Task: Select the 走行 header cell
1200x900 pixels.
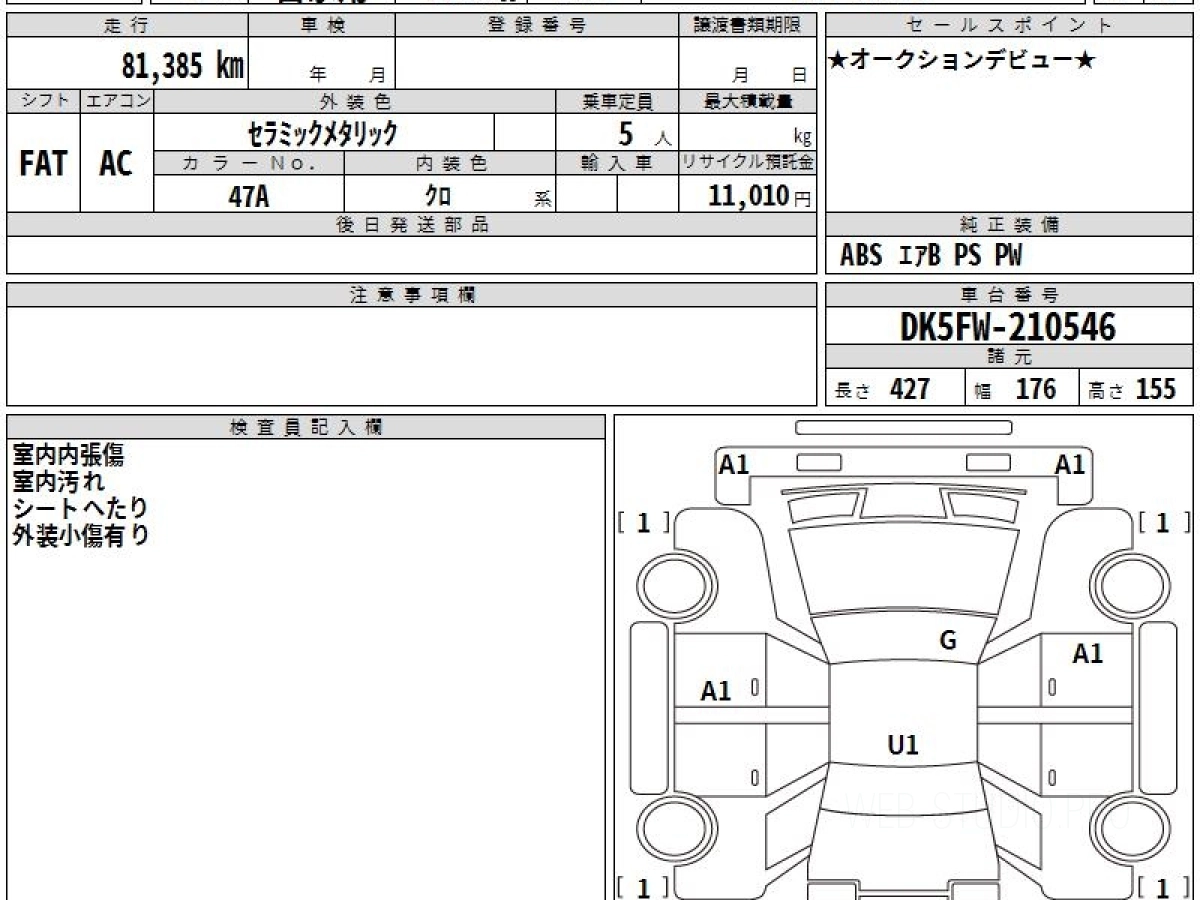Action: (127, 26)
